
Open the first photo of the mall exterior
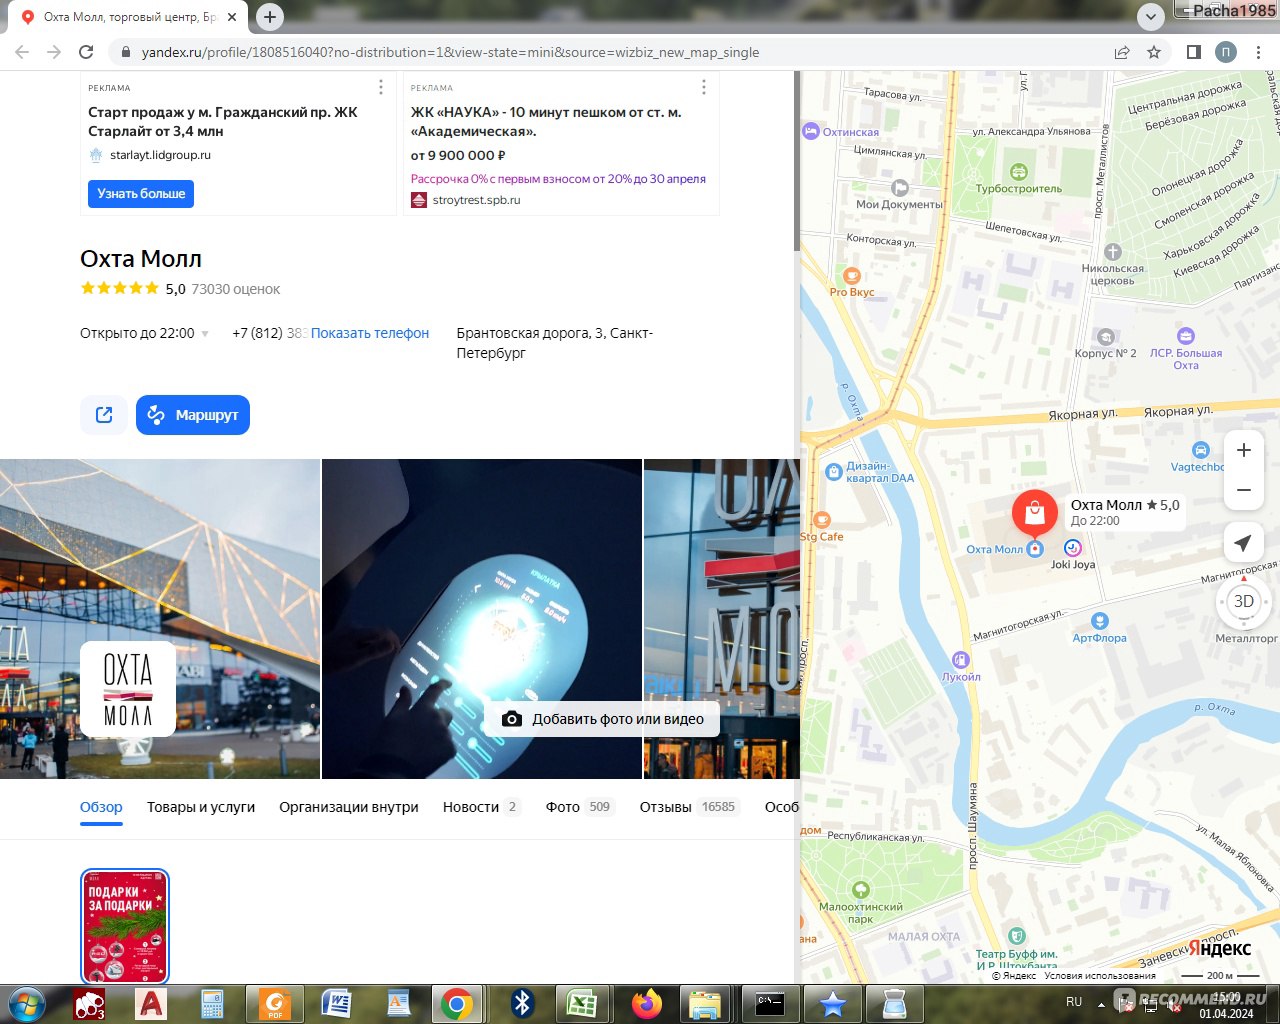tap(160, 618)
